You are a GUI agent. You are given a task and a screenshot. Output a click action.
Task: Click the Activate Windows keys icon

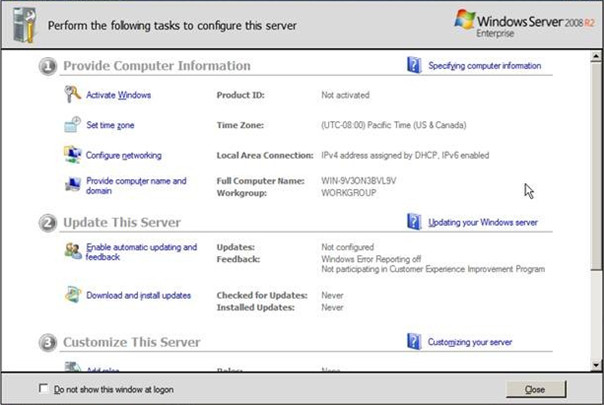pyautogui.click(x=72, y=94)
